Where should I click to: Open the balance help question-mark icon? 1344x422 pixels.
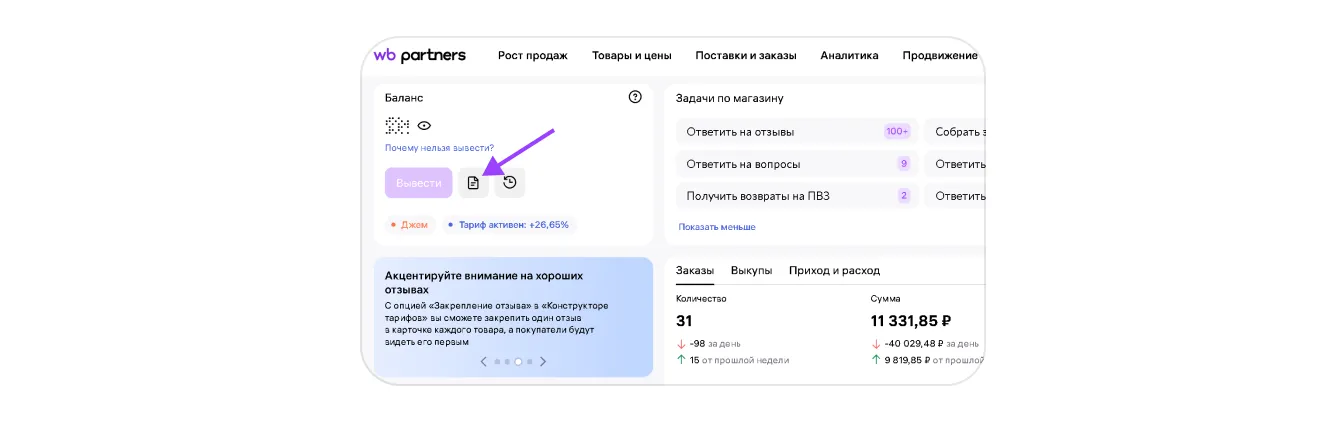click(635, 97)
